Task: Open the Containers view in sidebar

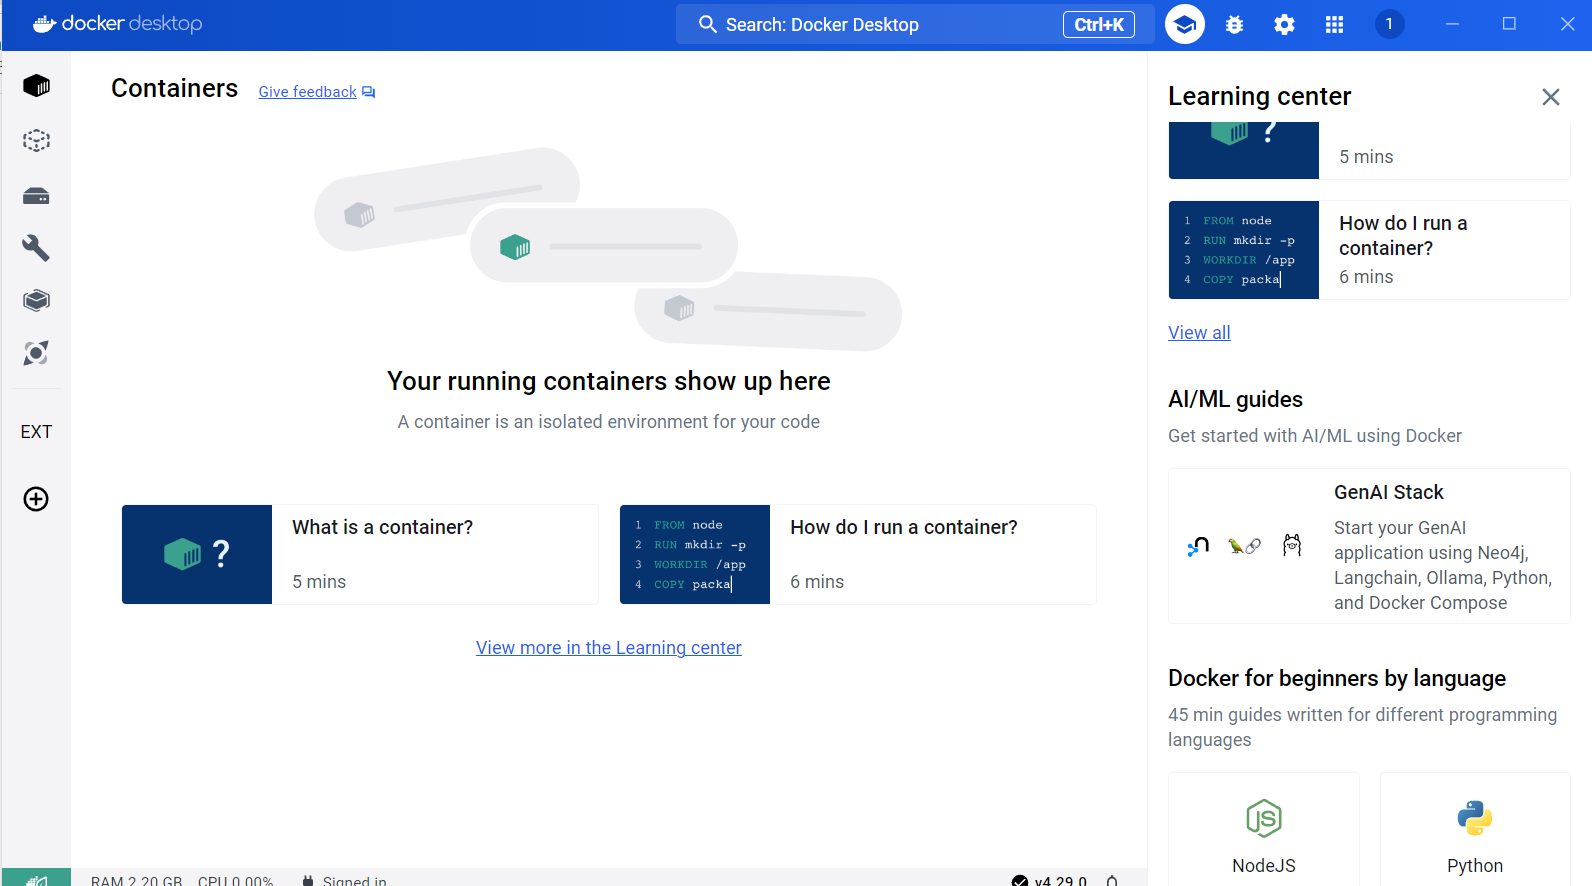Action: pos(36,86)
